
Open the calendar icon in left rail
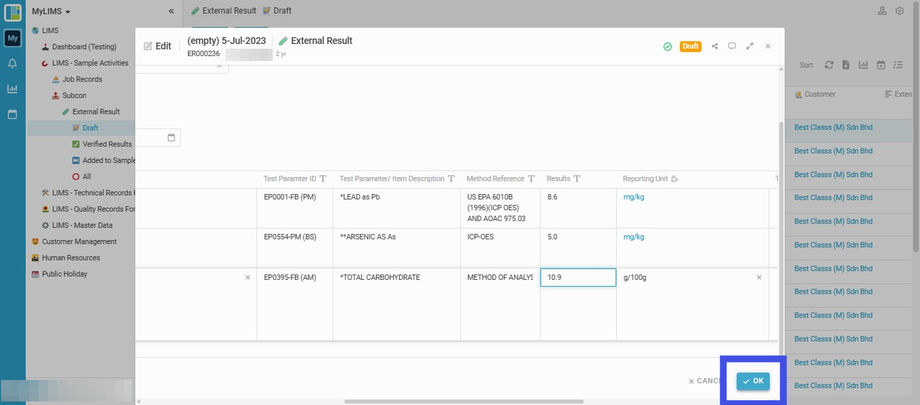click(x=12, y=114)
